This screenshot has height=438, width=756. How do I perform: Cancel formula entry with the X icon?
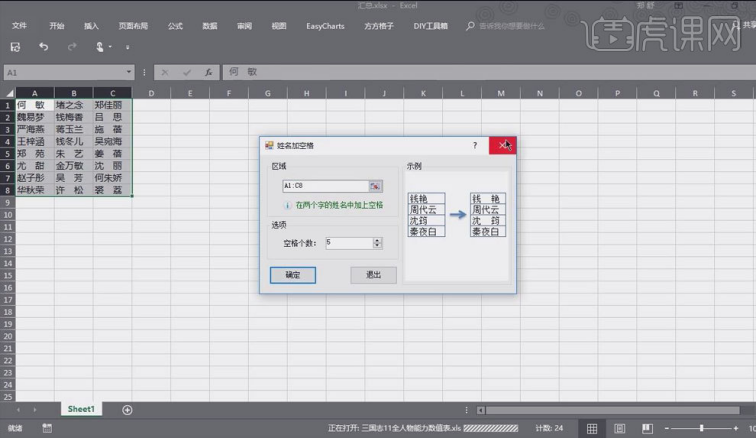pyautogui.click(x=165, y=72)
